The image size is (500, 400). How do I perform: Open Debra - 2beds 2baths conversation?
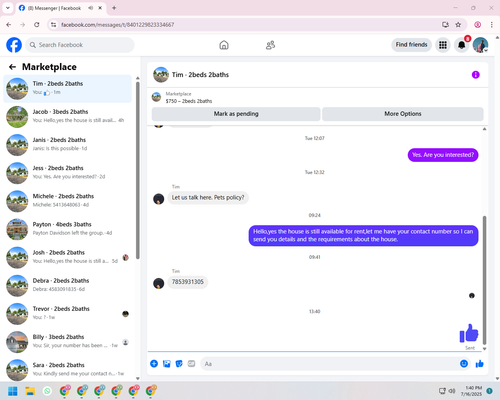(67, 286)
